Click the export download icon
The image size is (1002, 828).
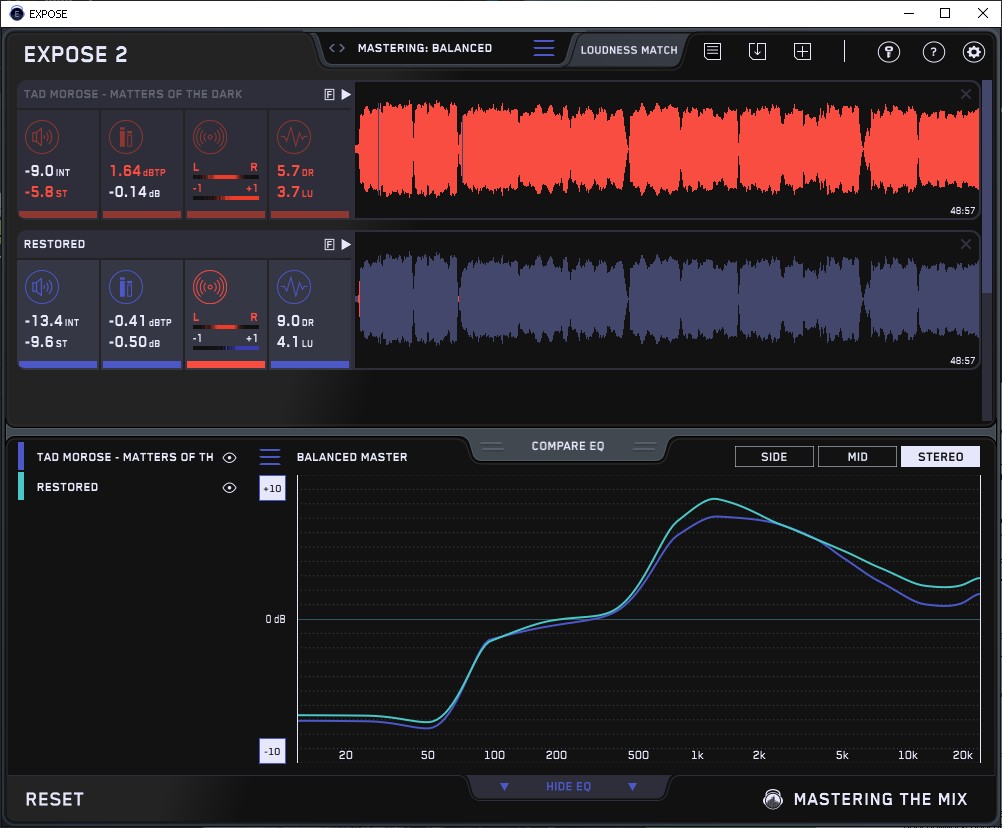tap(757, 51)
